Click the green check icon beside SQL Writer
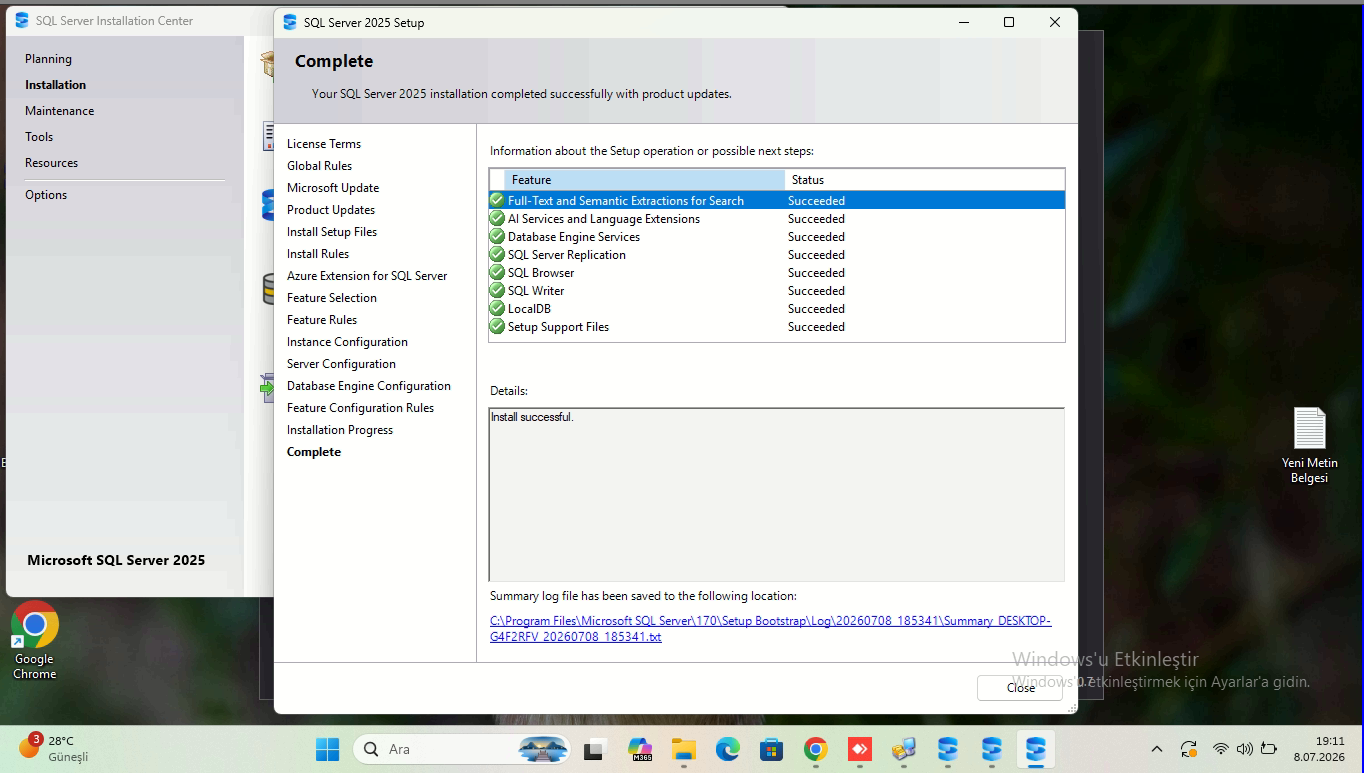 pos(497,291)
